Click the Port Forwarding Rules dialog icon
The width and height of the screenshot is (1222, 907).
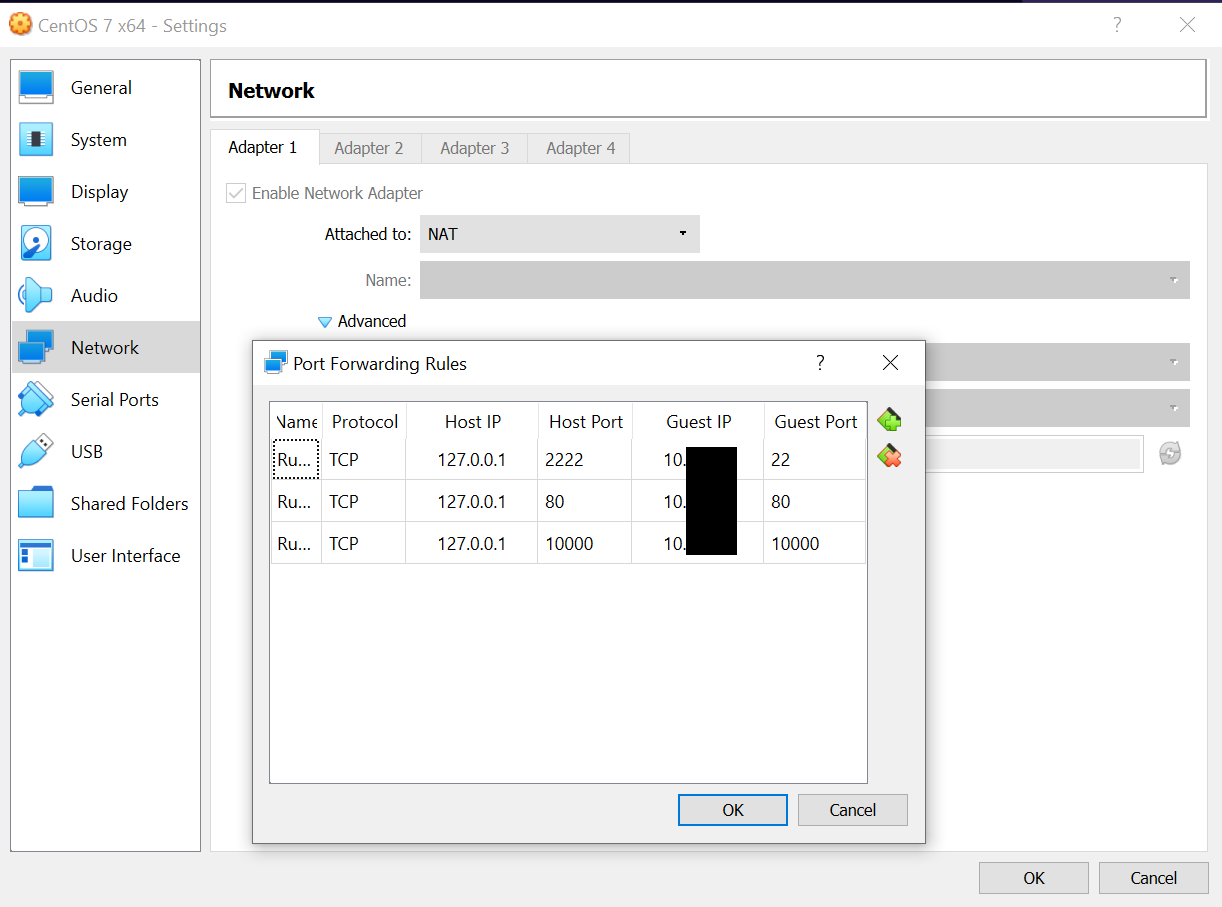coord(275,363)
